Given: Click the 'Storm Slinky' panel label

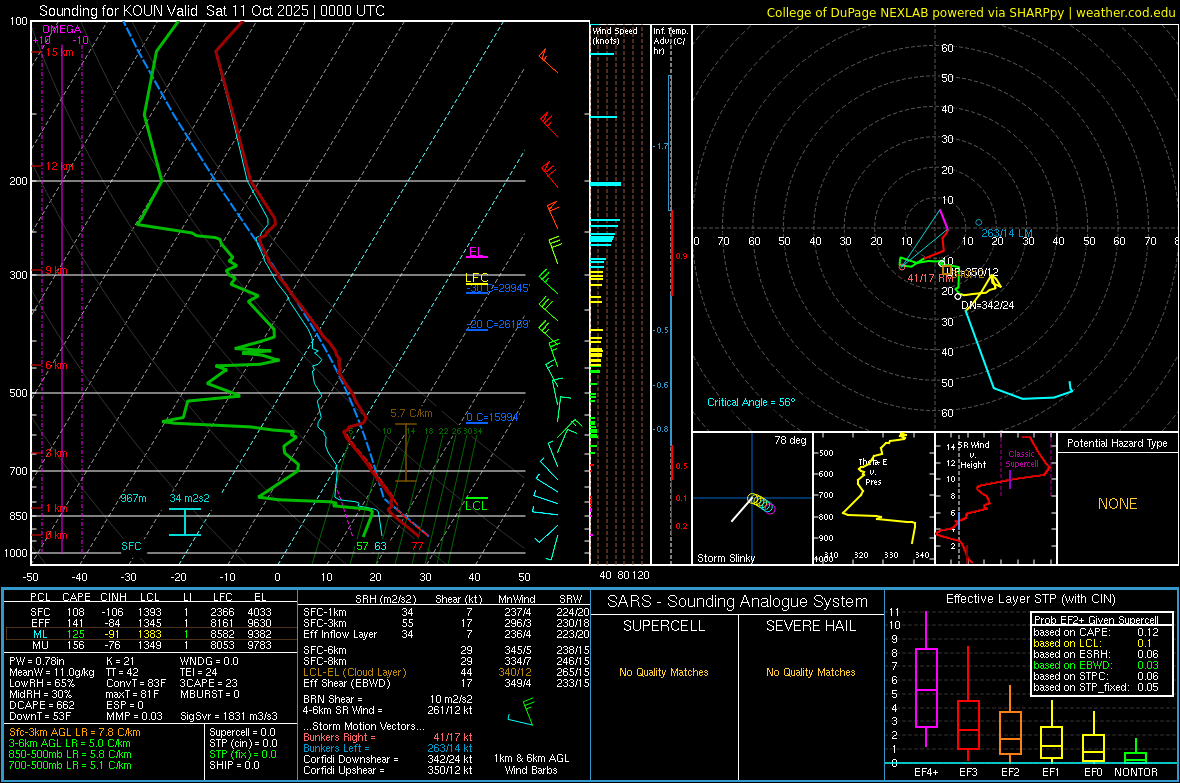Looking at the screenshot, I should pos(725,558).
